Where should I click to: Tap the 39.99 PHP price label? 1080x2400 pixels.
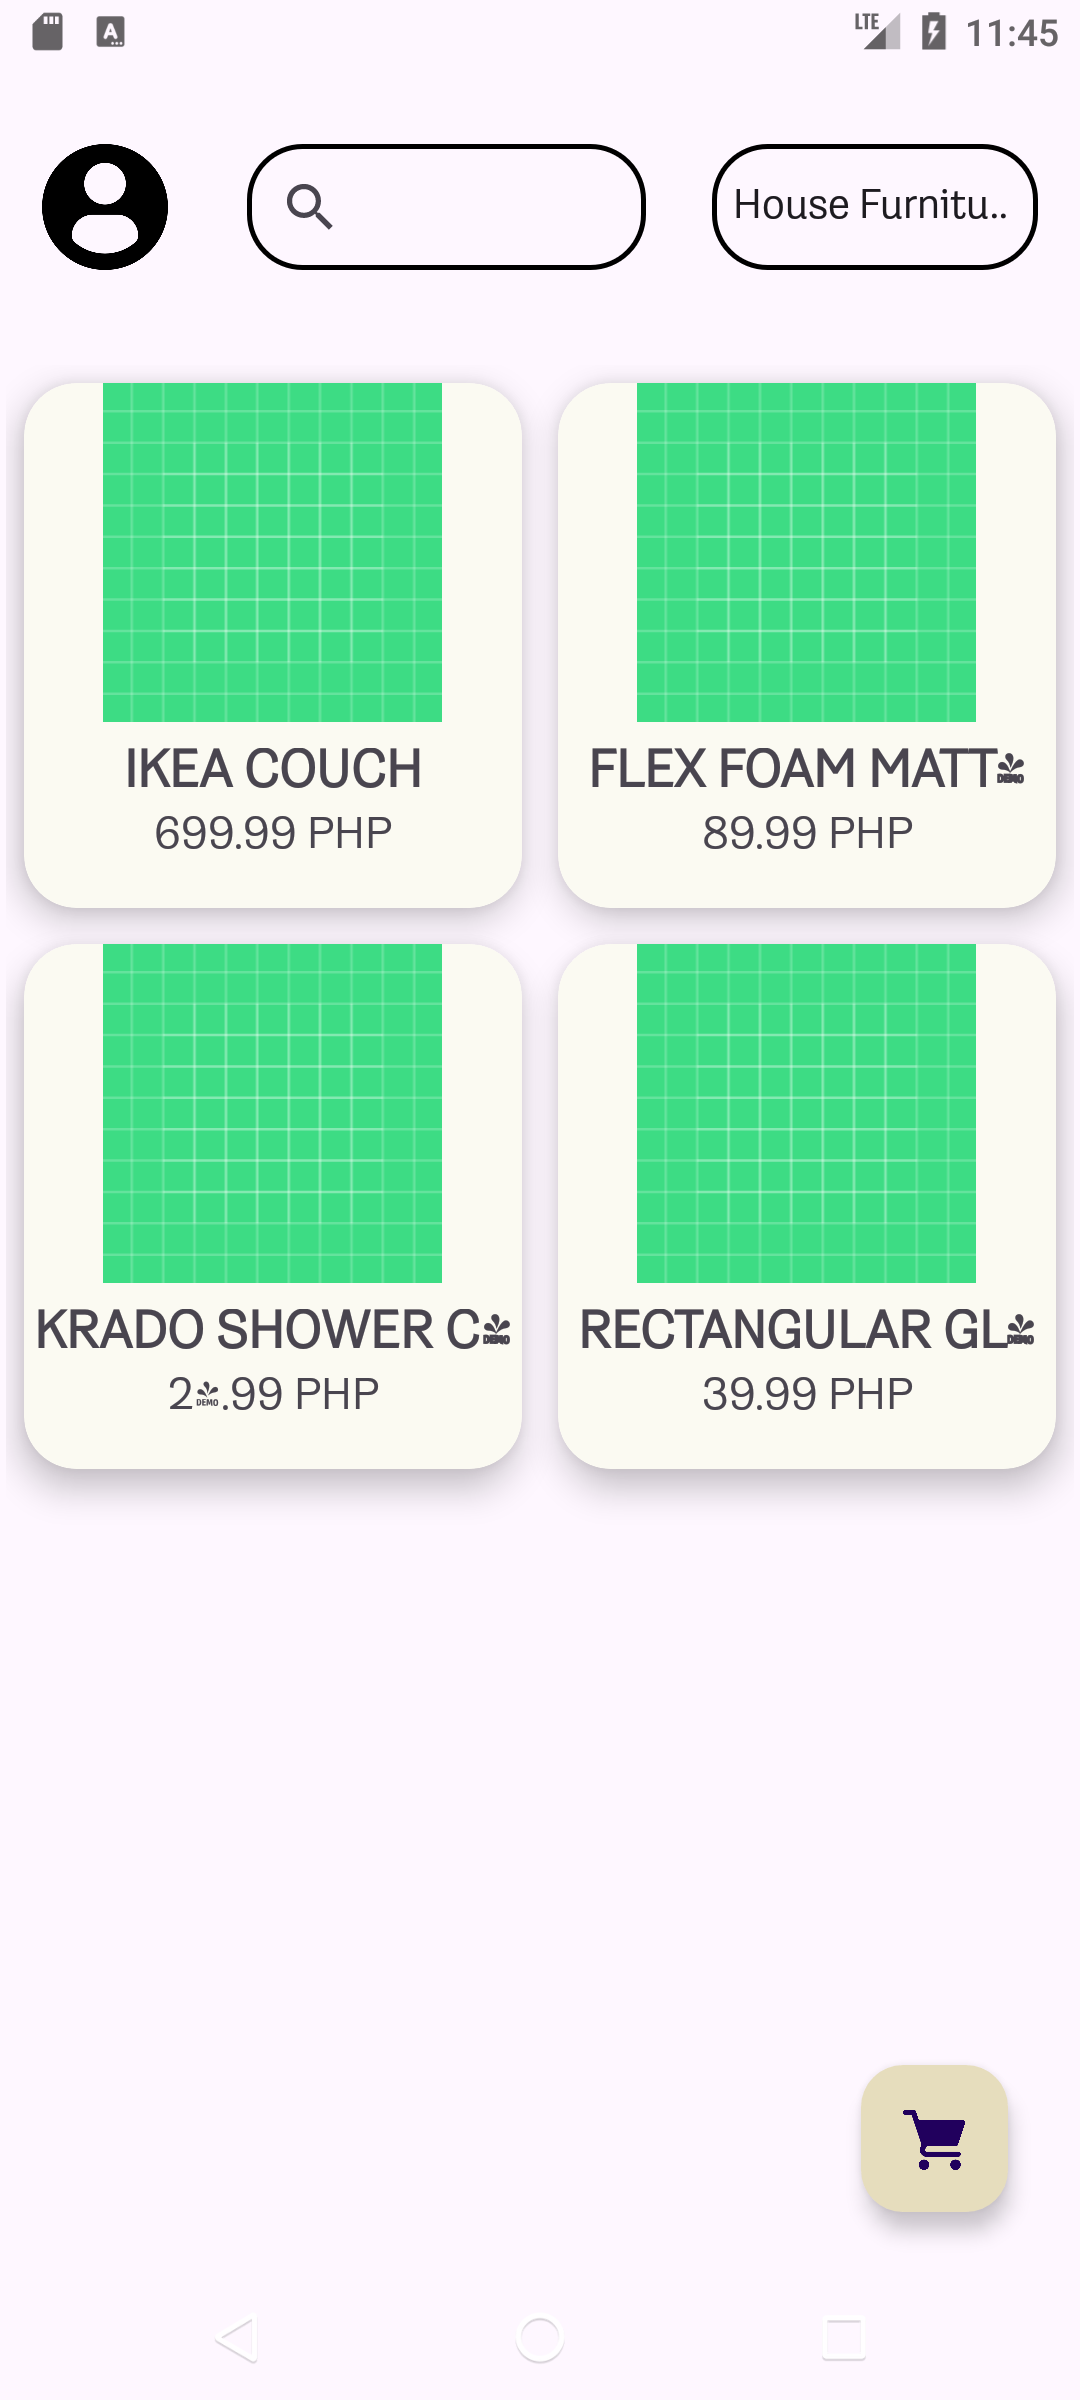[x=807, y=1394]
